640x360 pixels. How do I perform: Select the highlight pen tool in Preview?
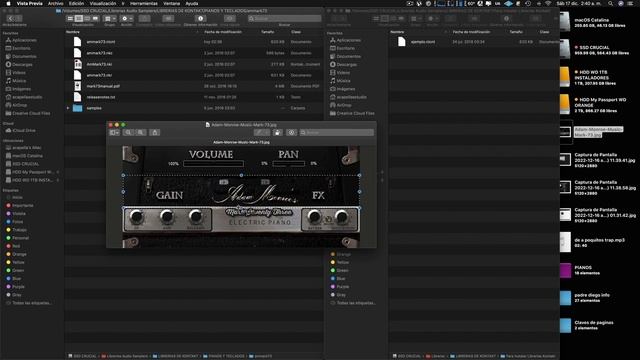click(259, 133)
